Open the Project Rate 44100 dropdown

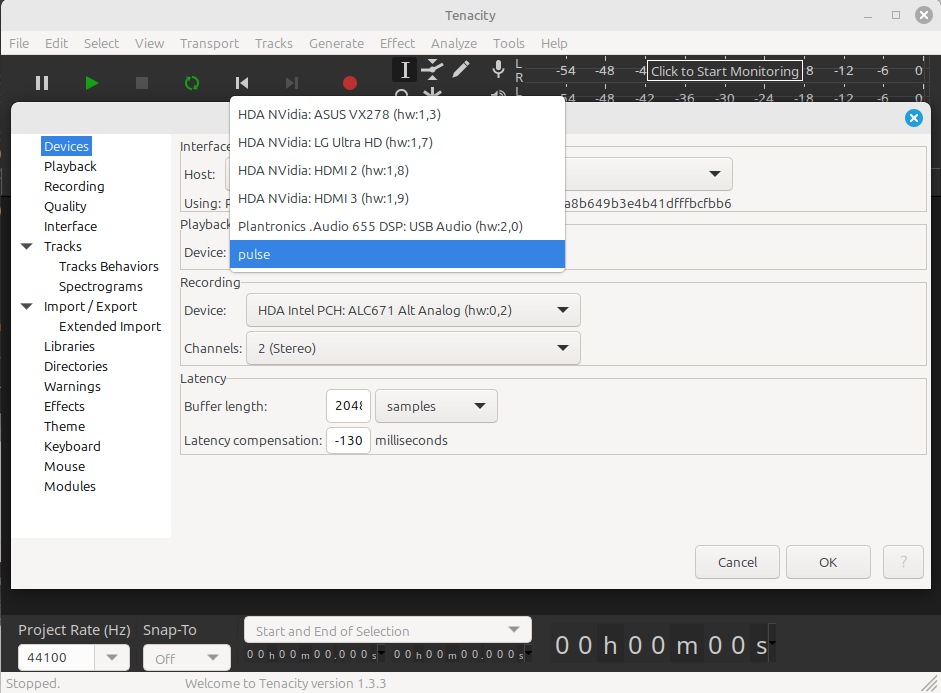112,658
